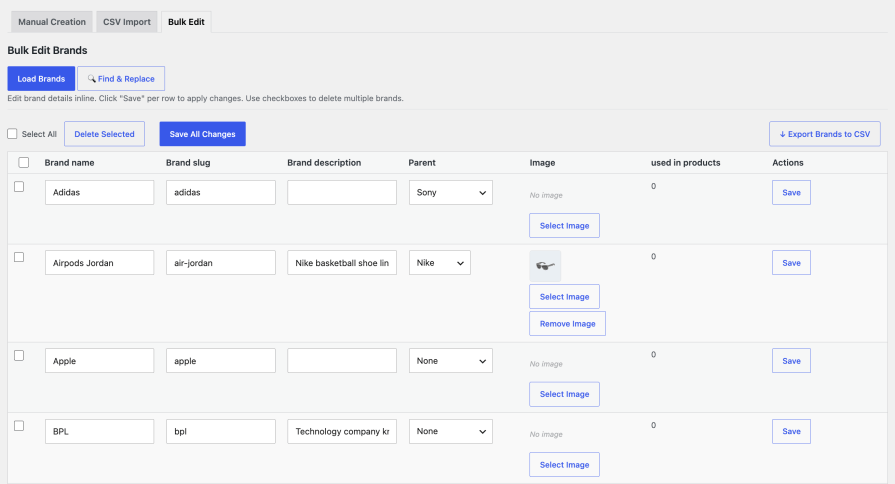The width and height of the screenshot is (895, 484).
Task: Save the Adidas row
Action: 791,192
